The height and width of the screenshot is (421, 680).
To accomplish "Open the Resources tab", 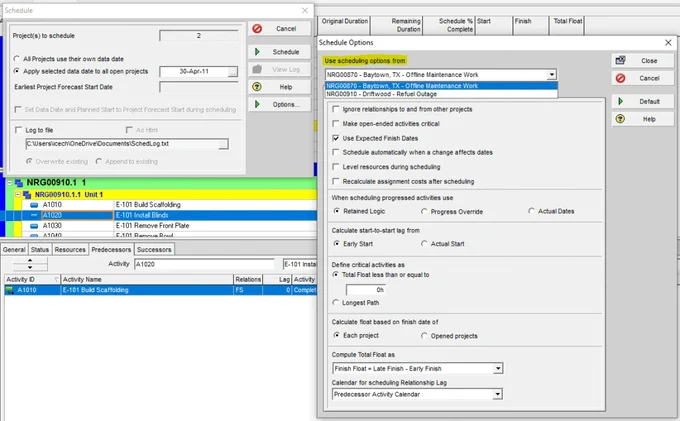I will [70, 250].
